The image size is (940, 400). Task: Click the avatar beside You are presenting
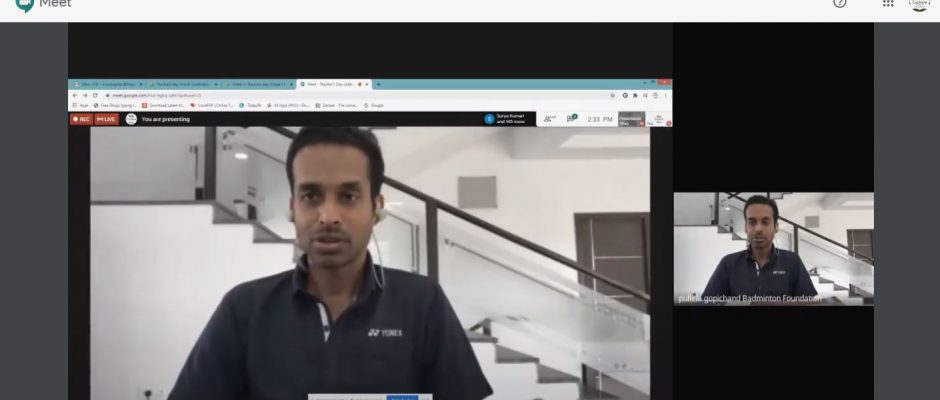click(x=131, y=119)
